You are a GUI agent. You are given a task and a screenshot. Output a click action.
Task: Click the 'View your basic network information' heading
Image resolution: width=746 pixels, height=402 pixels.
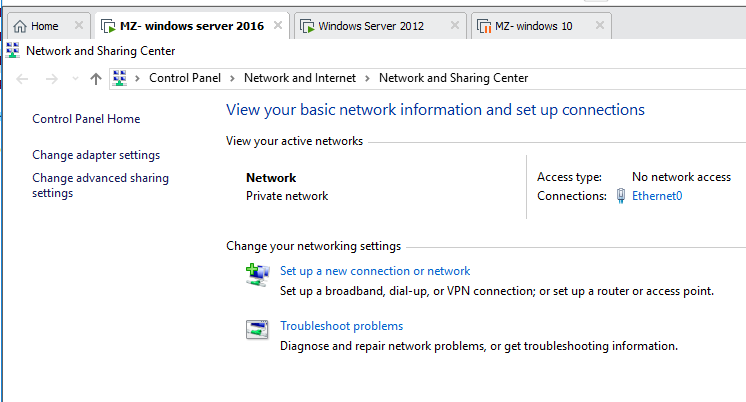(435, 110)
